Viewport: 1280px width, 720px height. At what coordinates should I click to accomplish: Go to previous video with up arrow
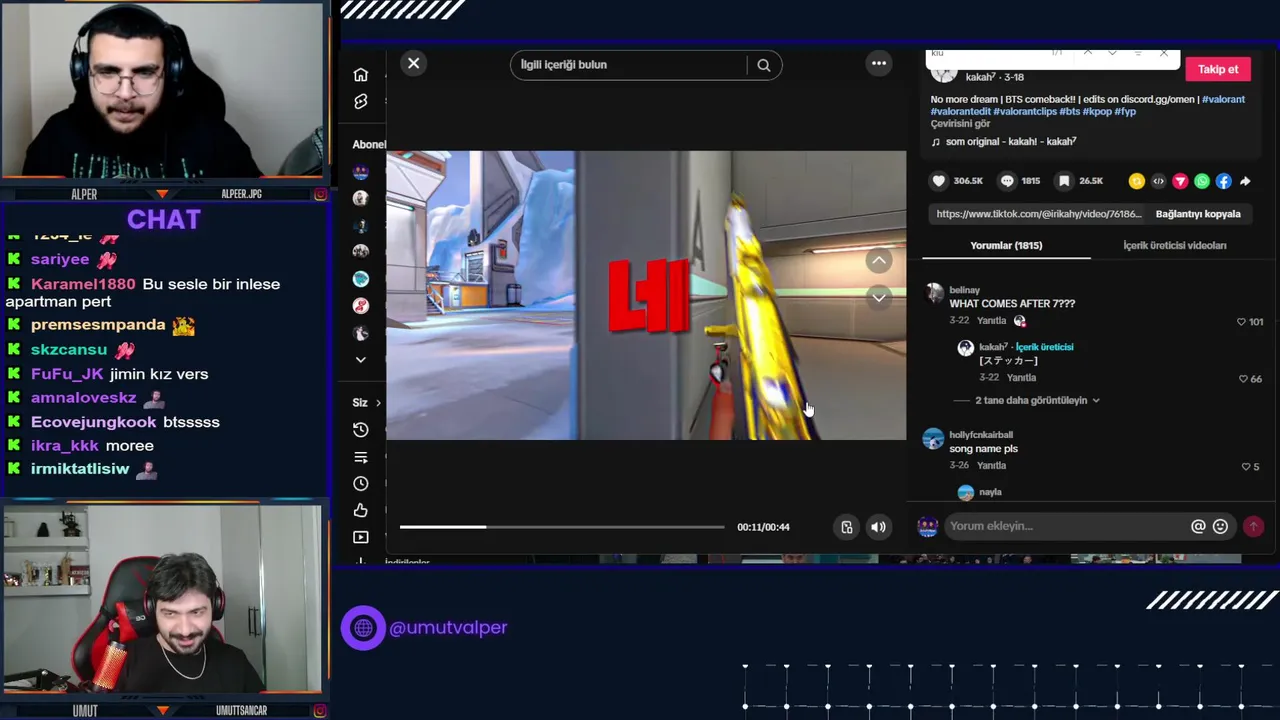coord(879,261)
